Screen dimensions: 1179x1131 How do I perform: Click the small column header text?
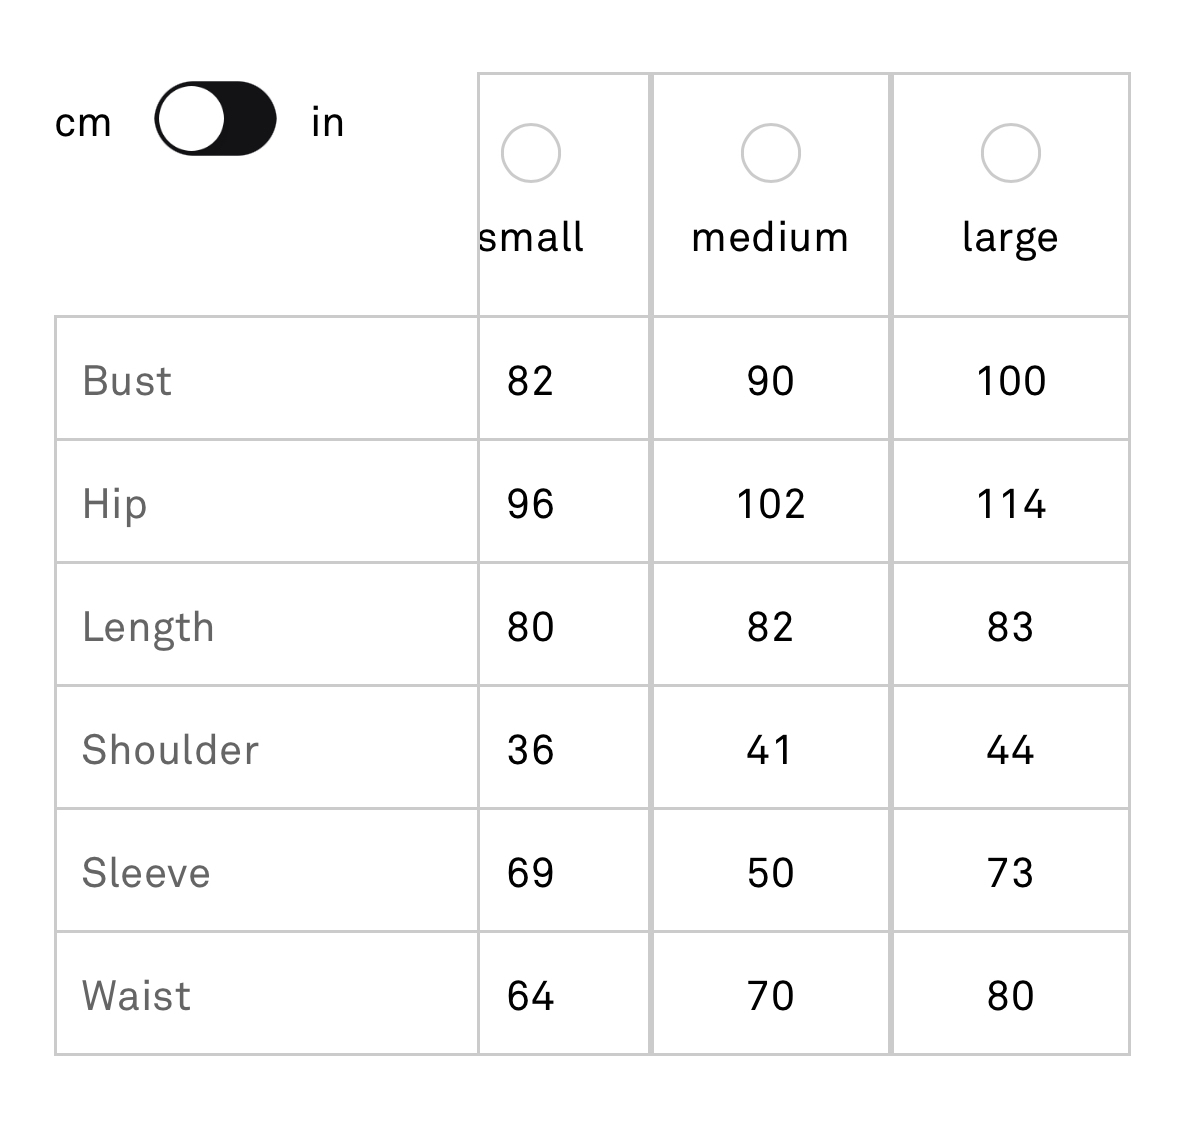click(x=531, y=237)
